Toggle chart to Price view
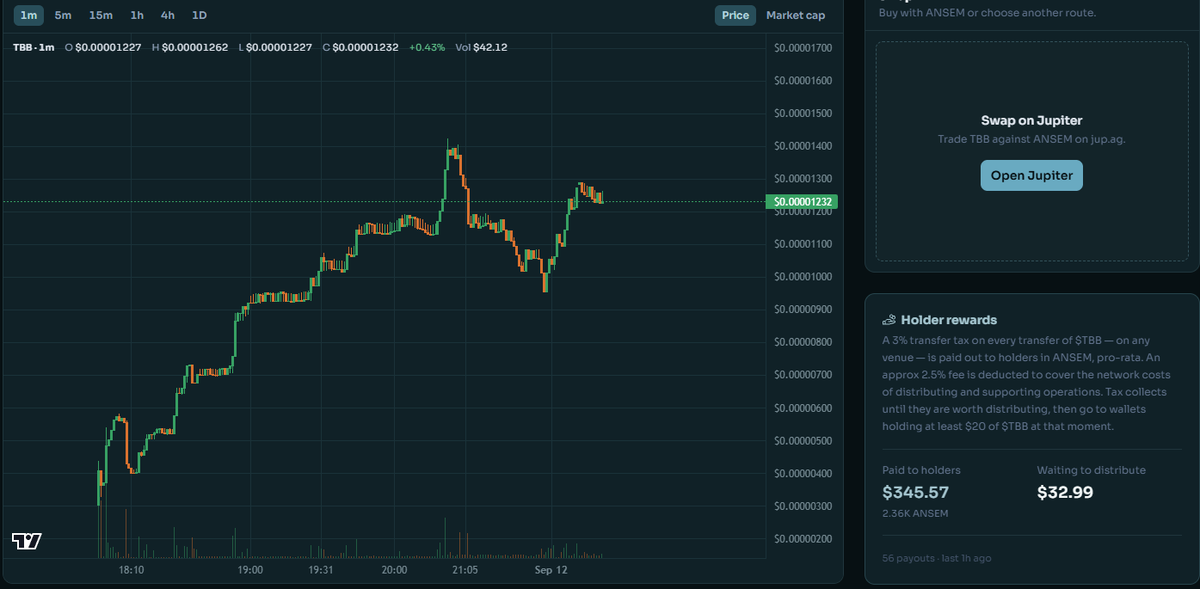The image size is (1200, 589). (735, 15)
